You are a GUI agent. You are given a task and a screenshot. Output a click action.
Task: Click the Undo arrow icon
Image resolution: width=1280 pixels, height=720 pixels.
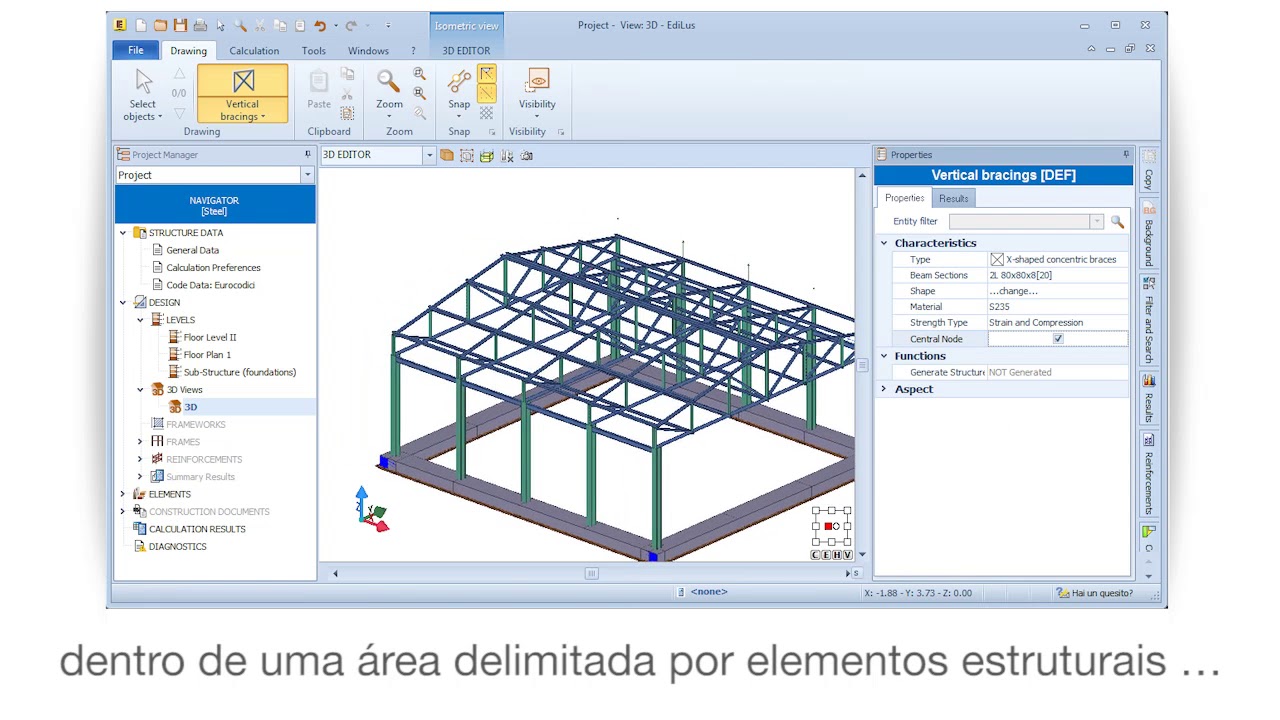point(320,25)
